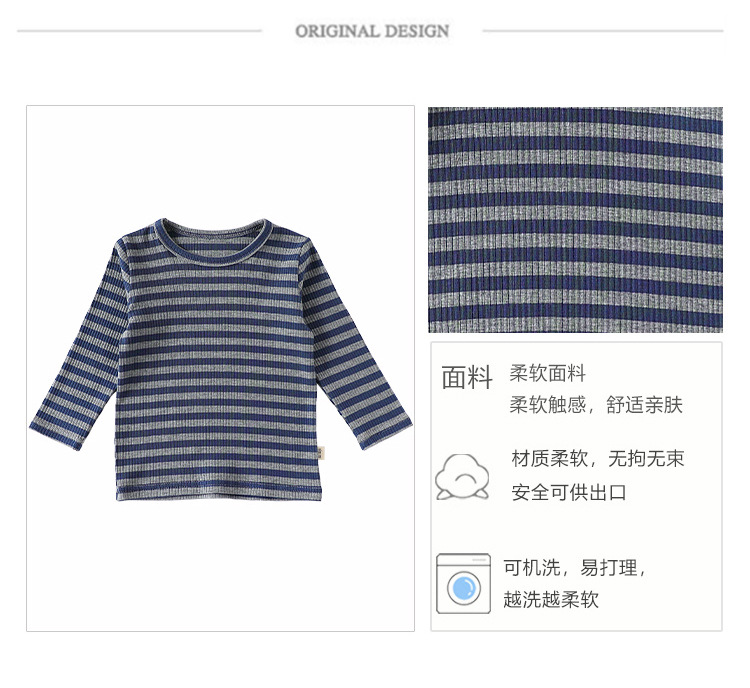Click the washing machine icon

point(463,583)
